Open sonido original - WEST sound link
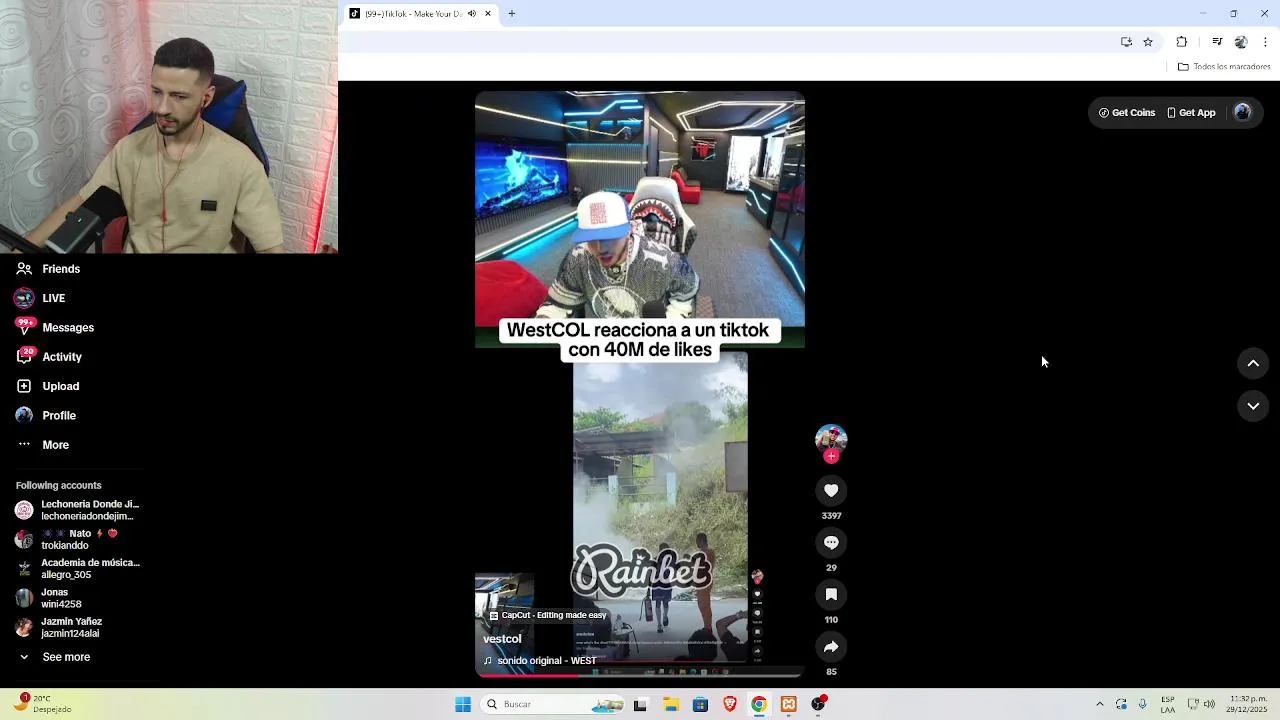Screen dimensions: 1280x720 [540, 661]
